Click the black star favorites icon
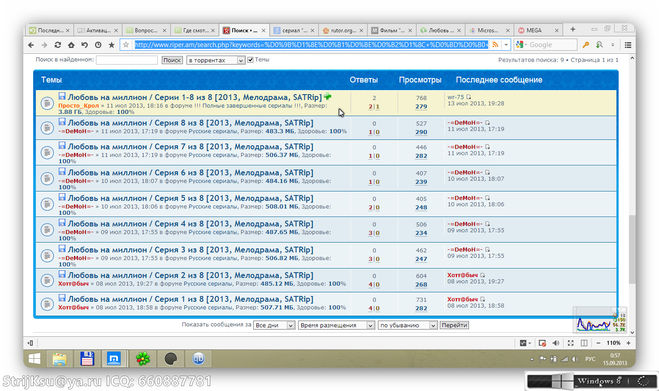The width and height of the screenshot is (659, 391). [x=111, y=45]
